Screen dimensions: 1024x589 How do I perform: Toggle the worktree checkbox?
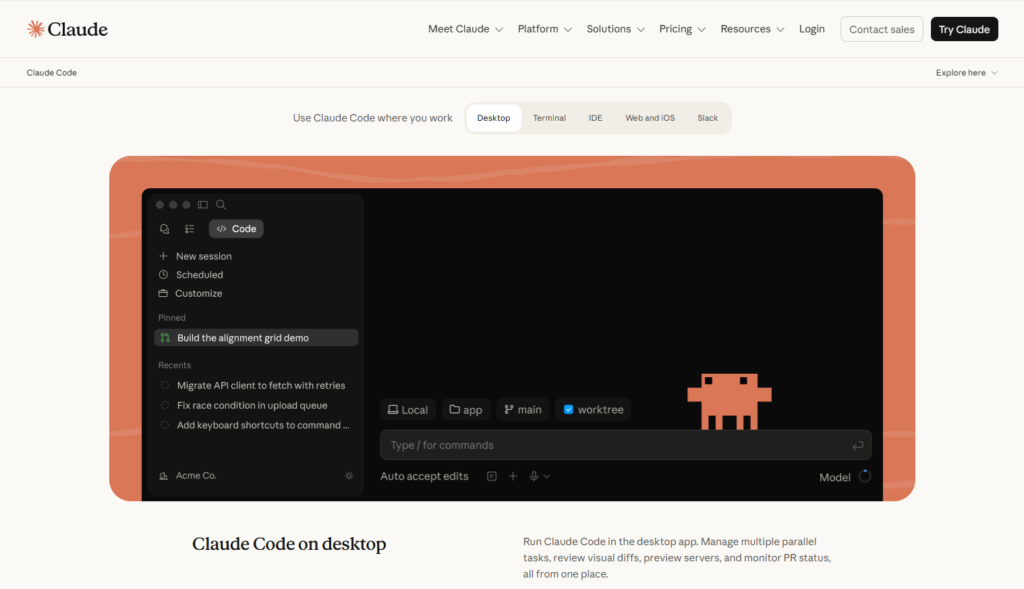click(568, 409)
